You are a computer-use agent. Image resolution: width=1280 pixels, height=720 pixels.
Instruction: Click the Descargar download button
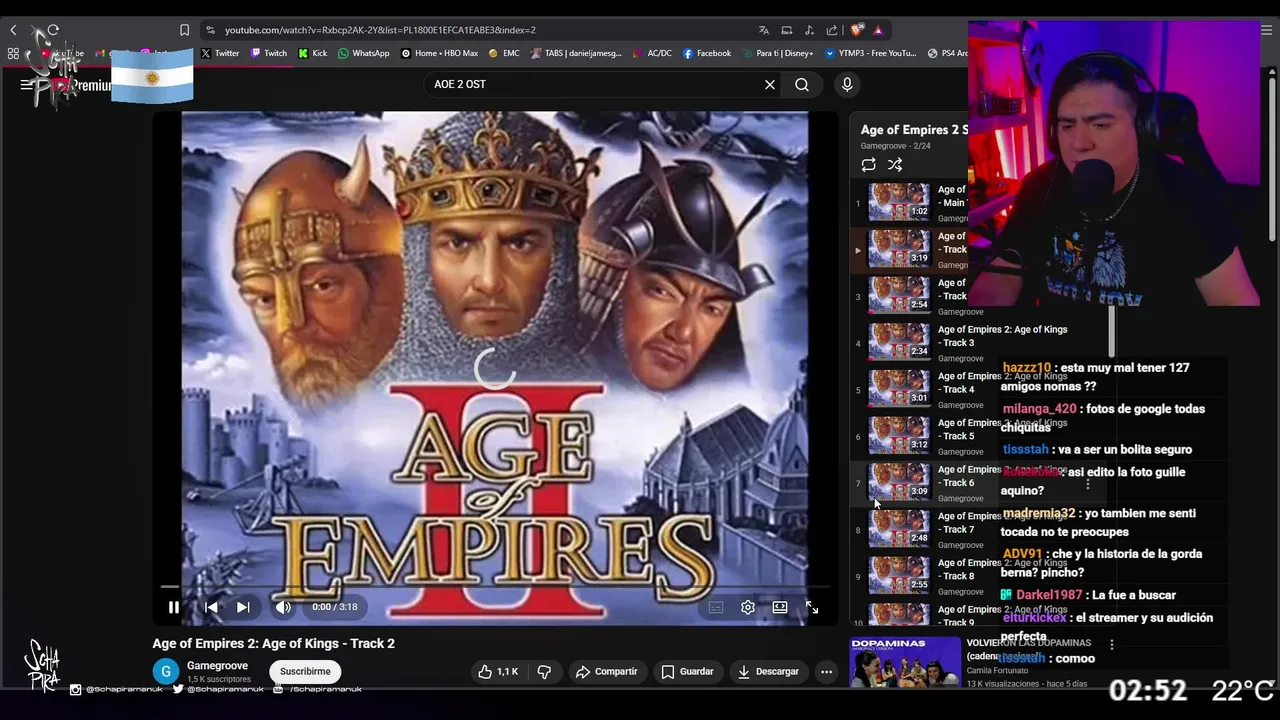click(x=768, y=672)
